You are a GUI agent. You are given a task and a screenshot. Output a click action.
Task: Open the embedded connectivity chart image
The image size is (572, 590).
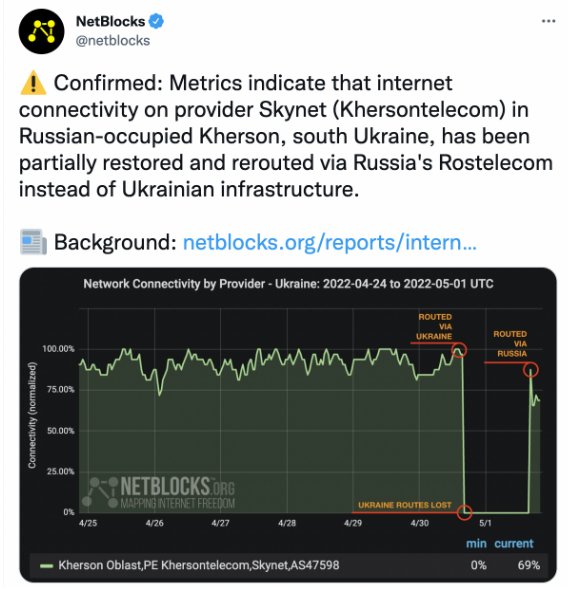[x=288, y=425]
